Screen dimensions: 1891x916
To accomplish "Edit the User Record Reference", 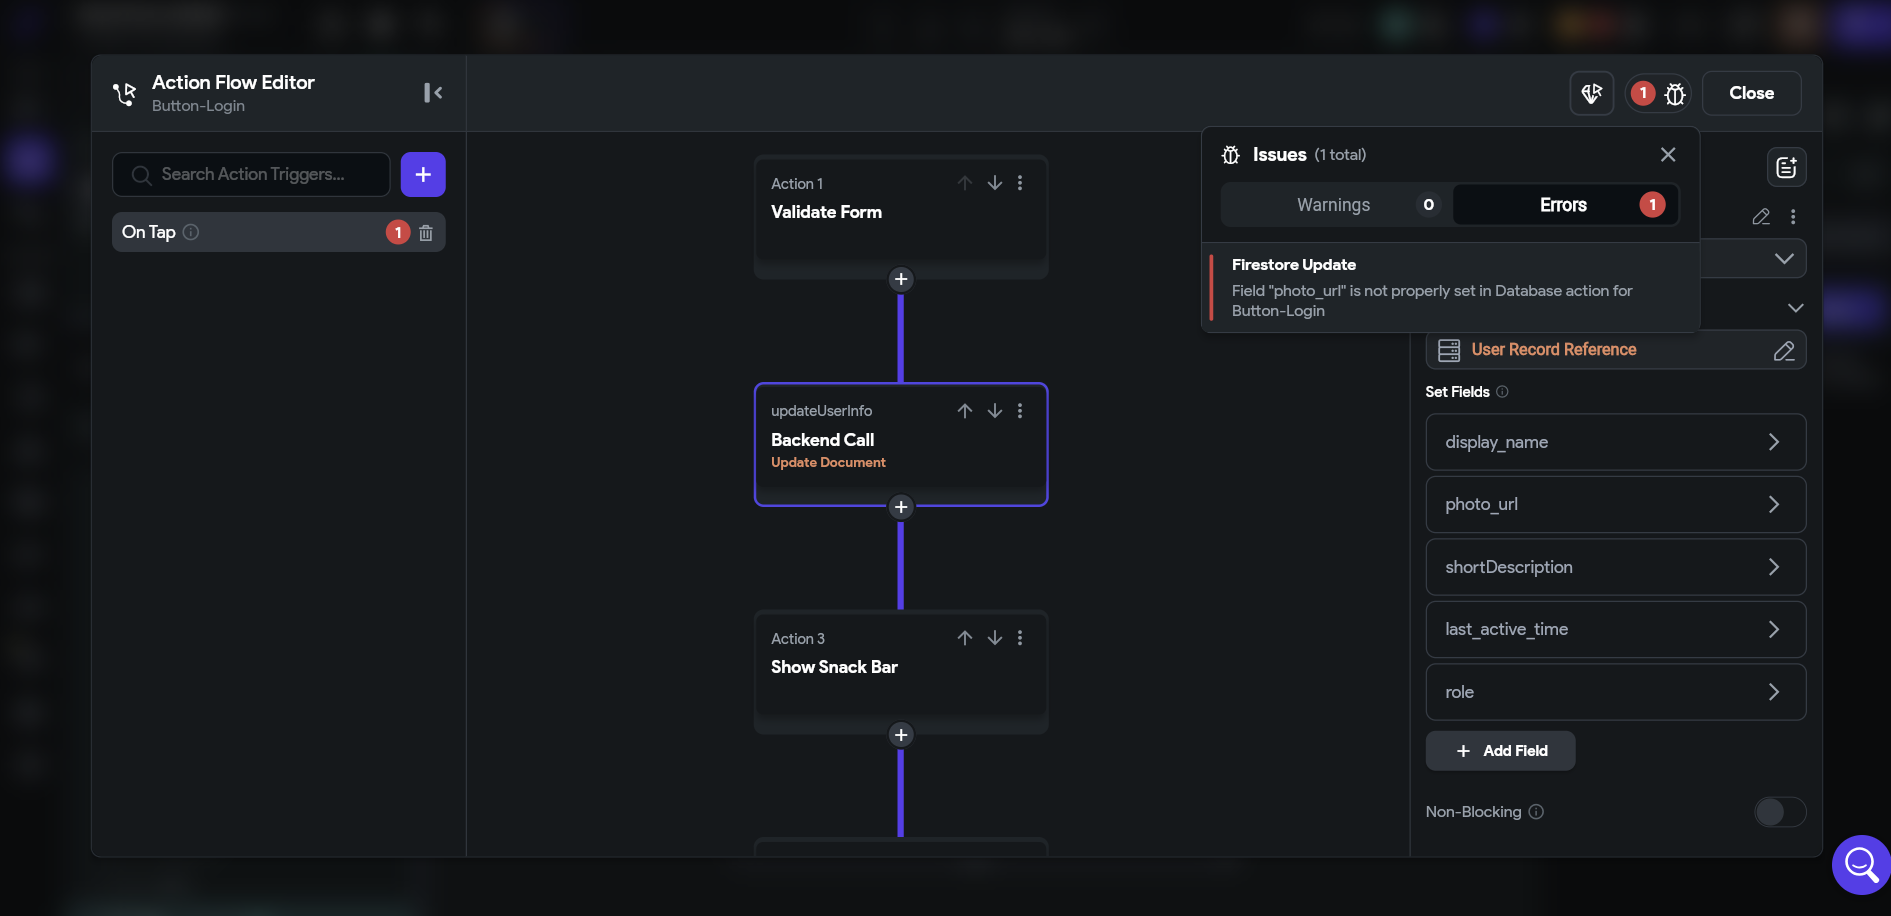I will 1784,351.
